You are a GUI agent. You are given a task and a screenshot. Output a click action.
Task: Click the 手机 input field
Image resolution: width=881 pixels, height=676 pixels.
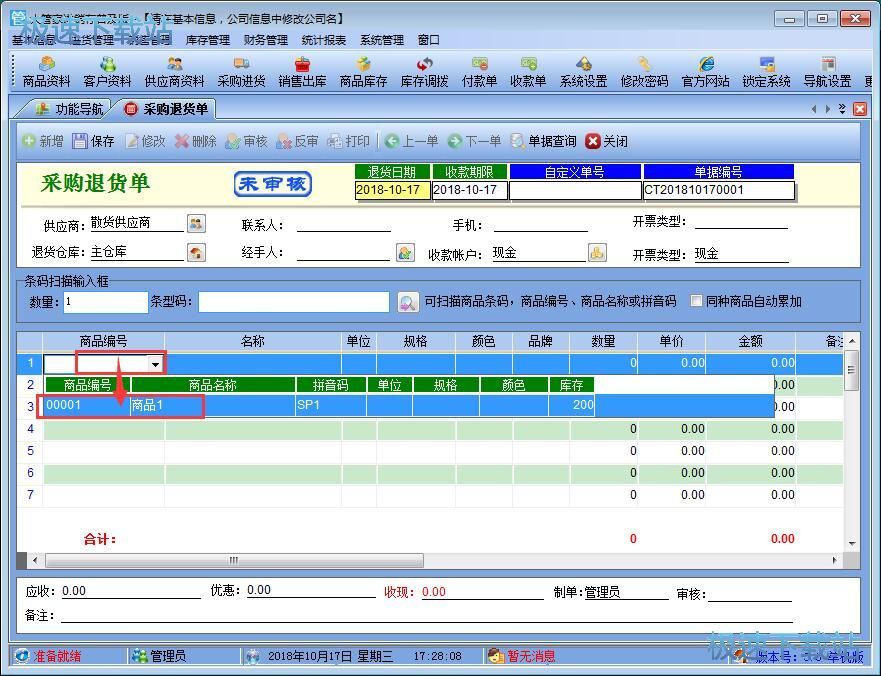(x=541, y=225)
